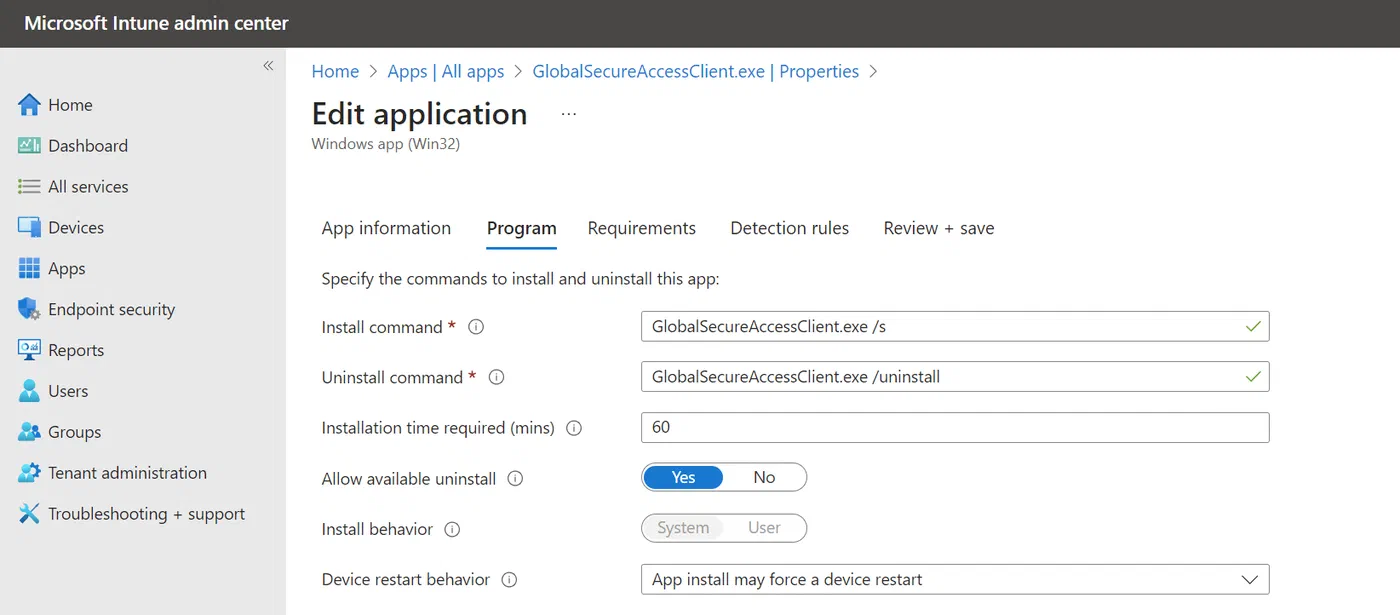
Task: Click the Endpoint security shield icon
Action: click(29, 310)
